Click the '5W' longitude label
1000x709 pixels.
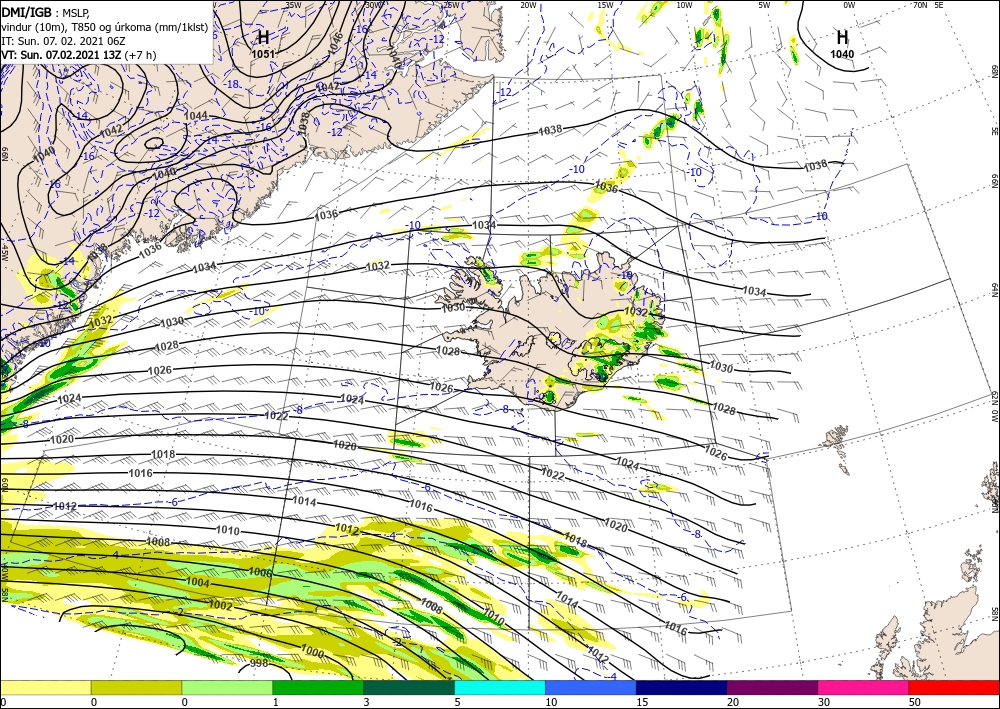[765, 5]
